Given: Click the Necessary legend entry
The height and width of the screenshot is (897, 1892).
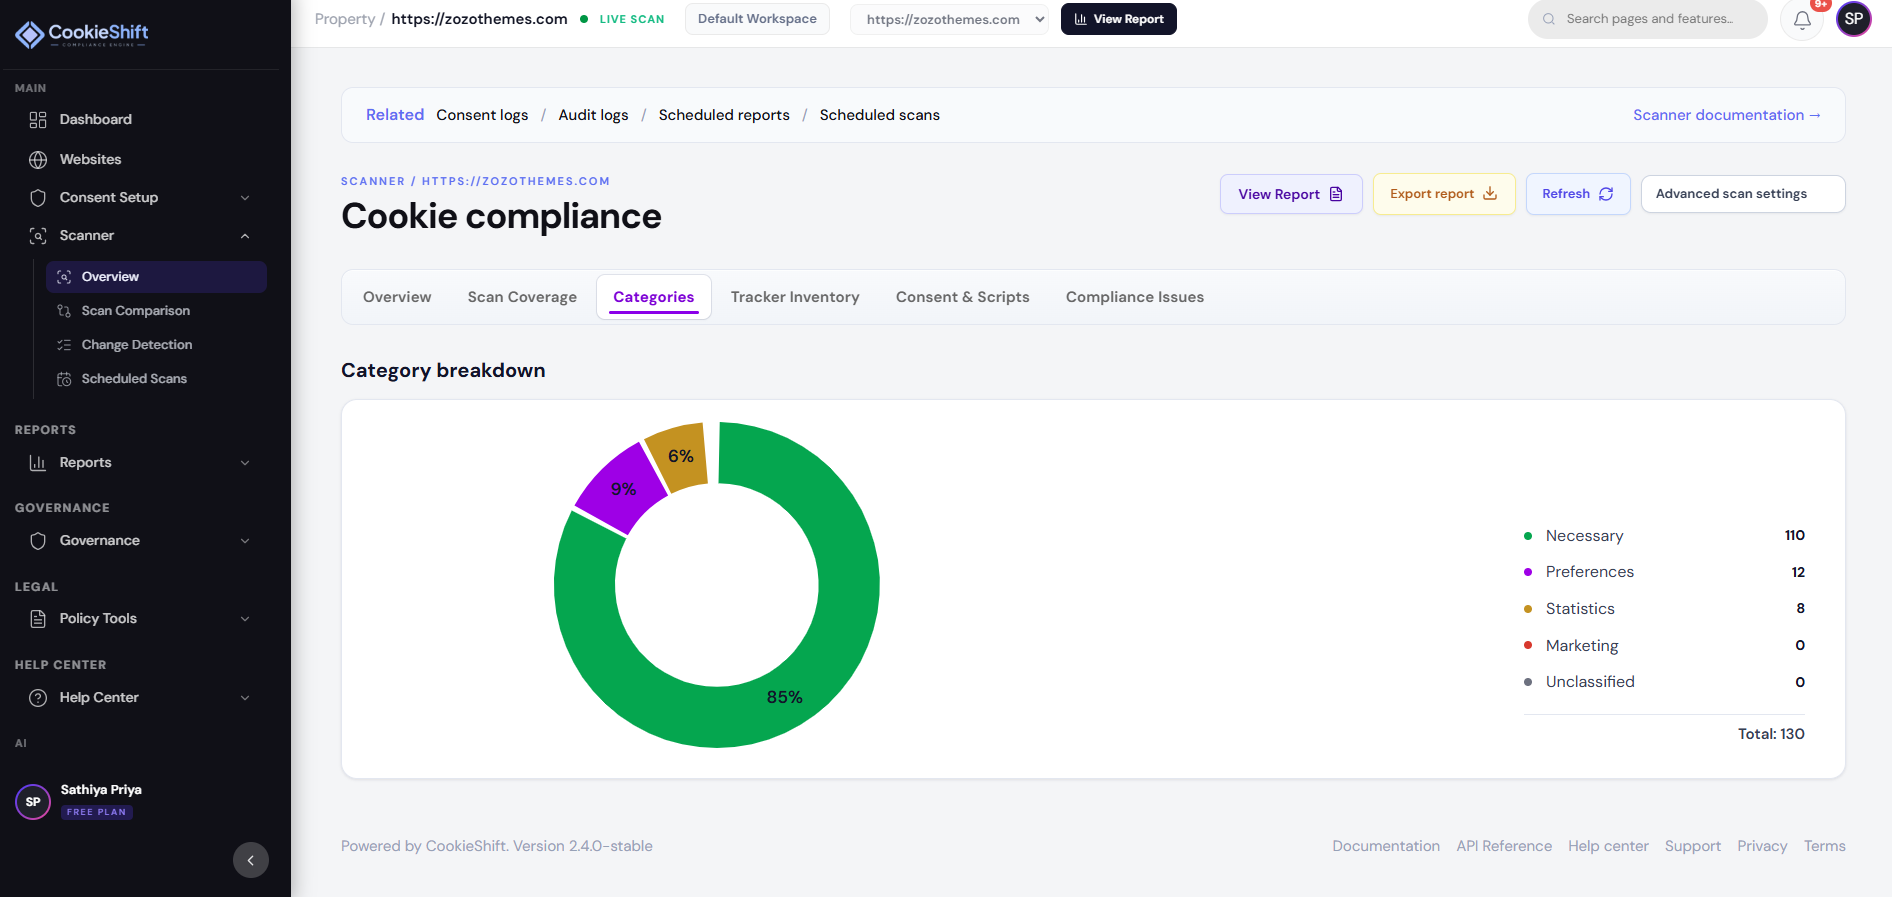Looking at the screenshot, I should [1664, 536].
